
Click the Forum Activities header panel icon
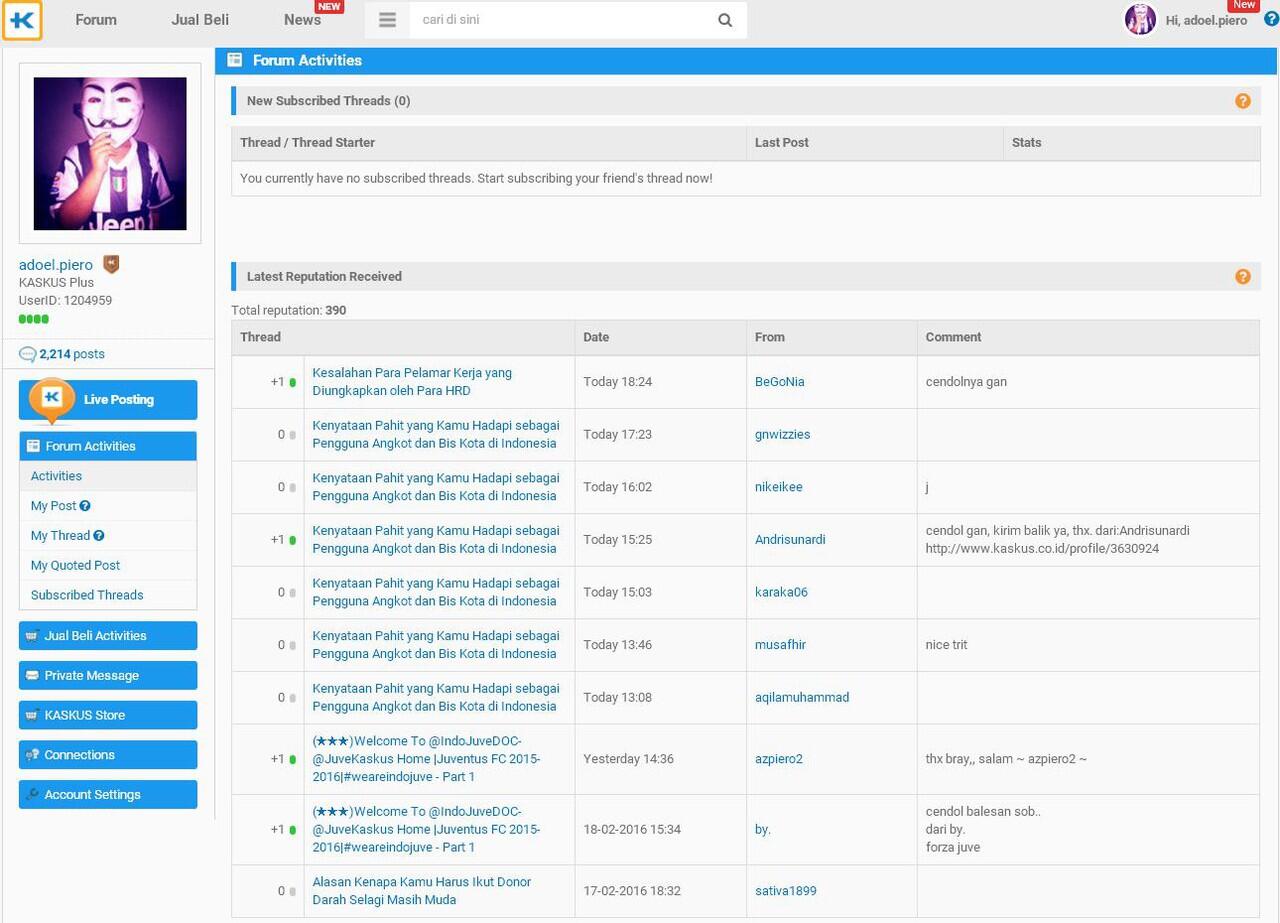point(235,60)
